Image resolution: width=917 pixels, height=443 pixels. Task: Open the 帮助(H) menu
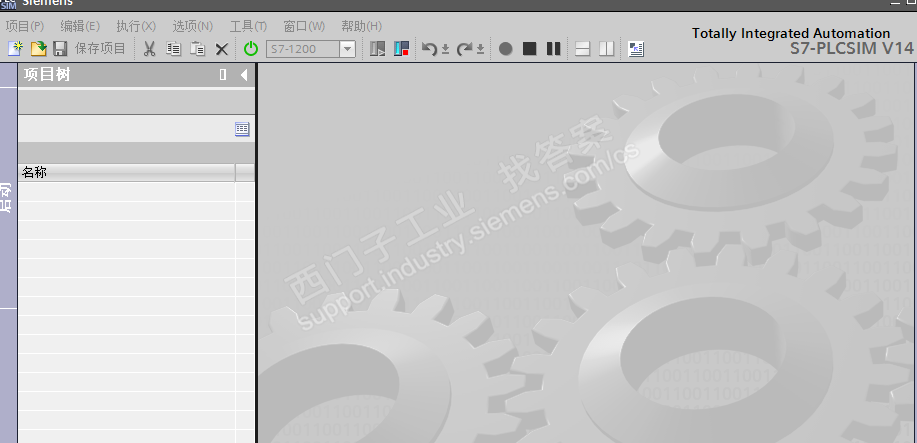(361, 26)
